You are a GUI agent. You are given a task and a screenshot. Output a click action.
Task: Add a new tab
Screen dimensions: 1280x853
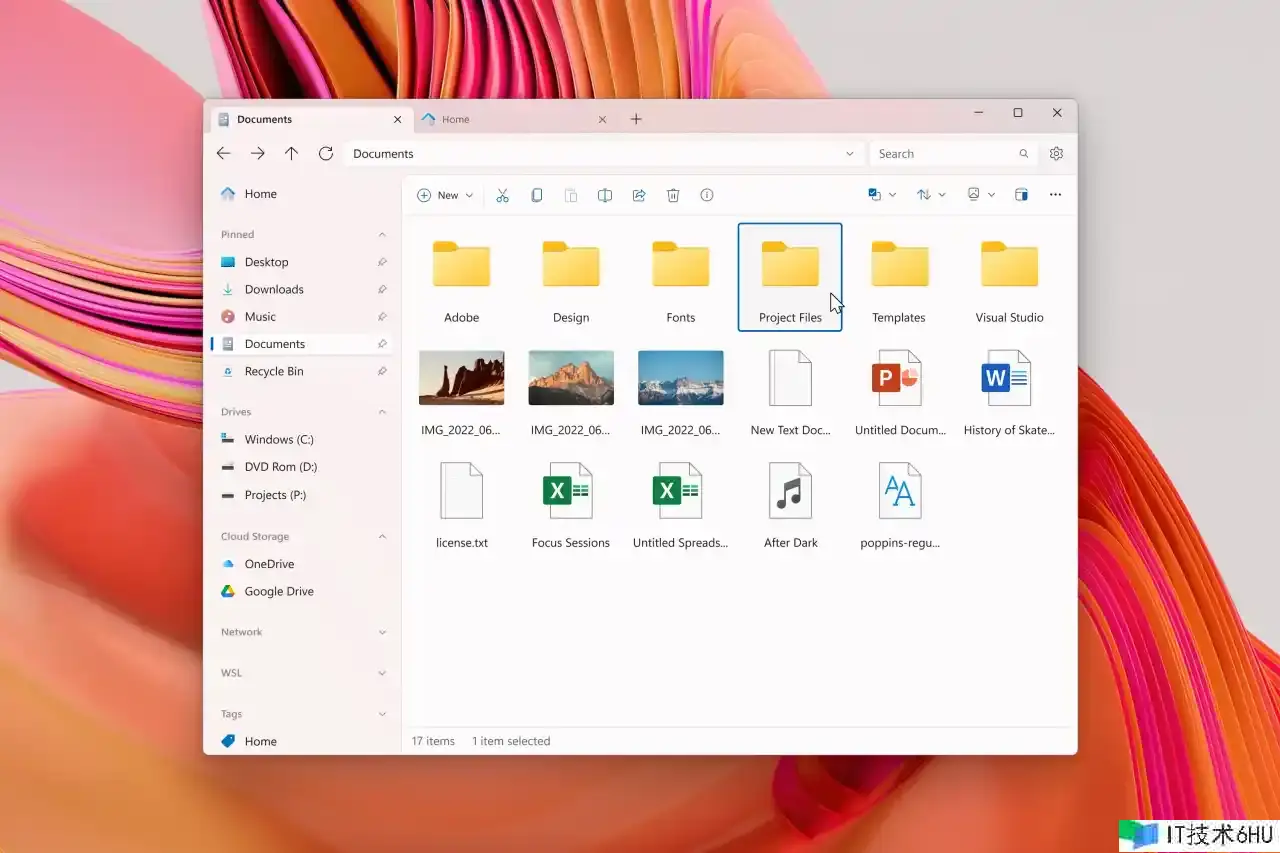click(636, 119)
